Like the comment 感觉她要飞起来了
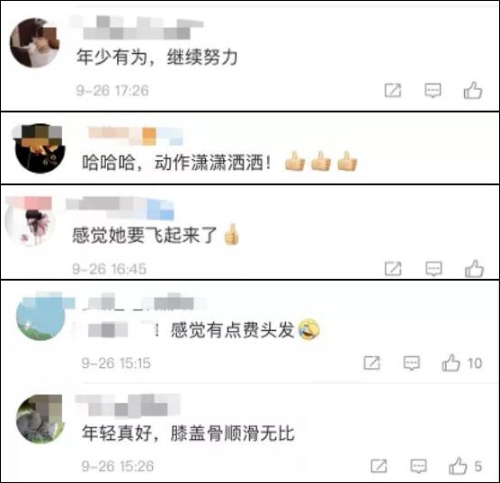The image size is (500, 483). (x=474, y=268)
